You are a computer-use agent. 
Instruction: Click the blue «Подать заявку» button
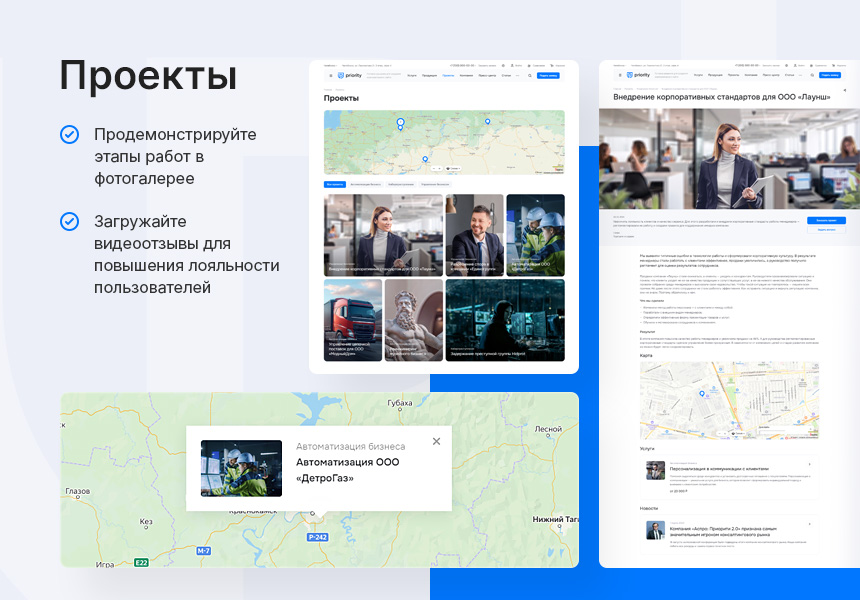(x=547, y=75)
